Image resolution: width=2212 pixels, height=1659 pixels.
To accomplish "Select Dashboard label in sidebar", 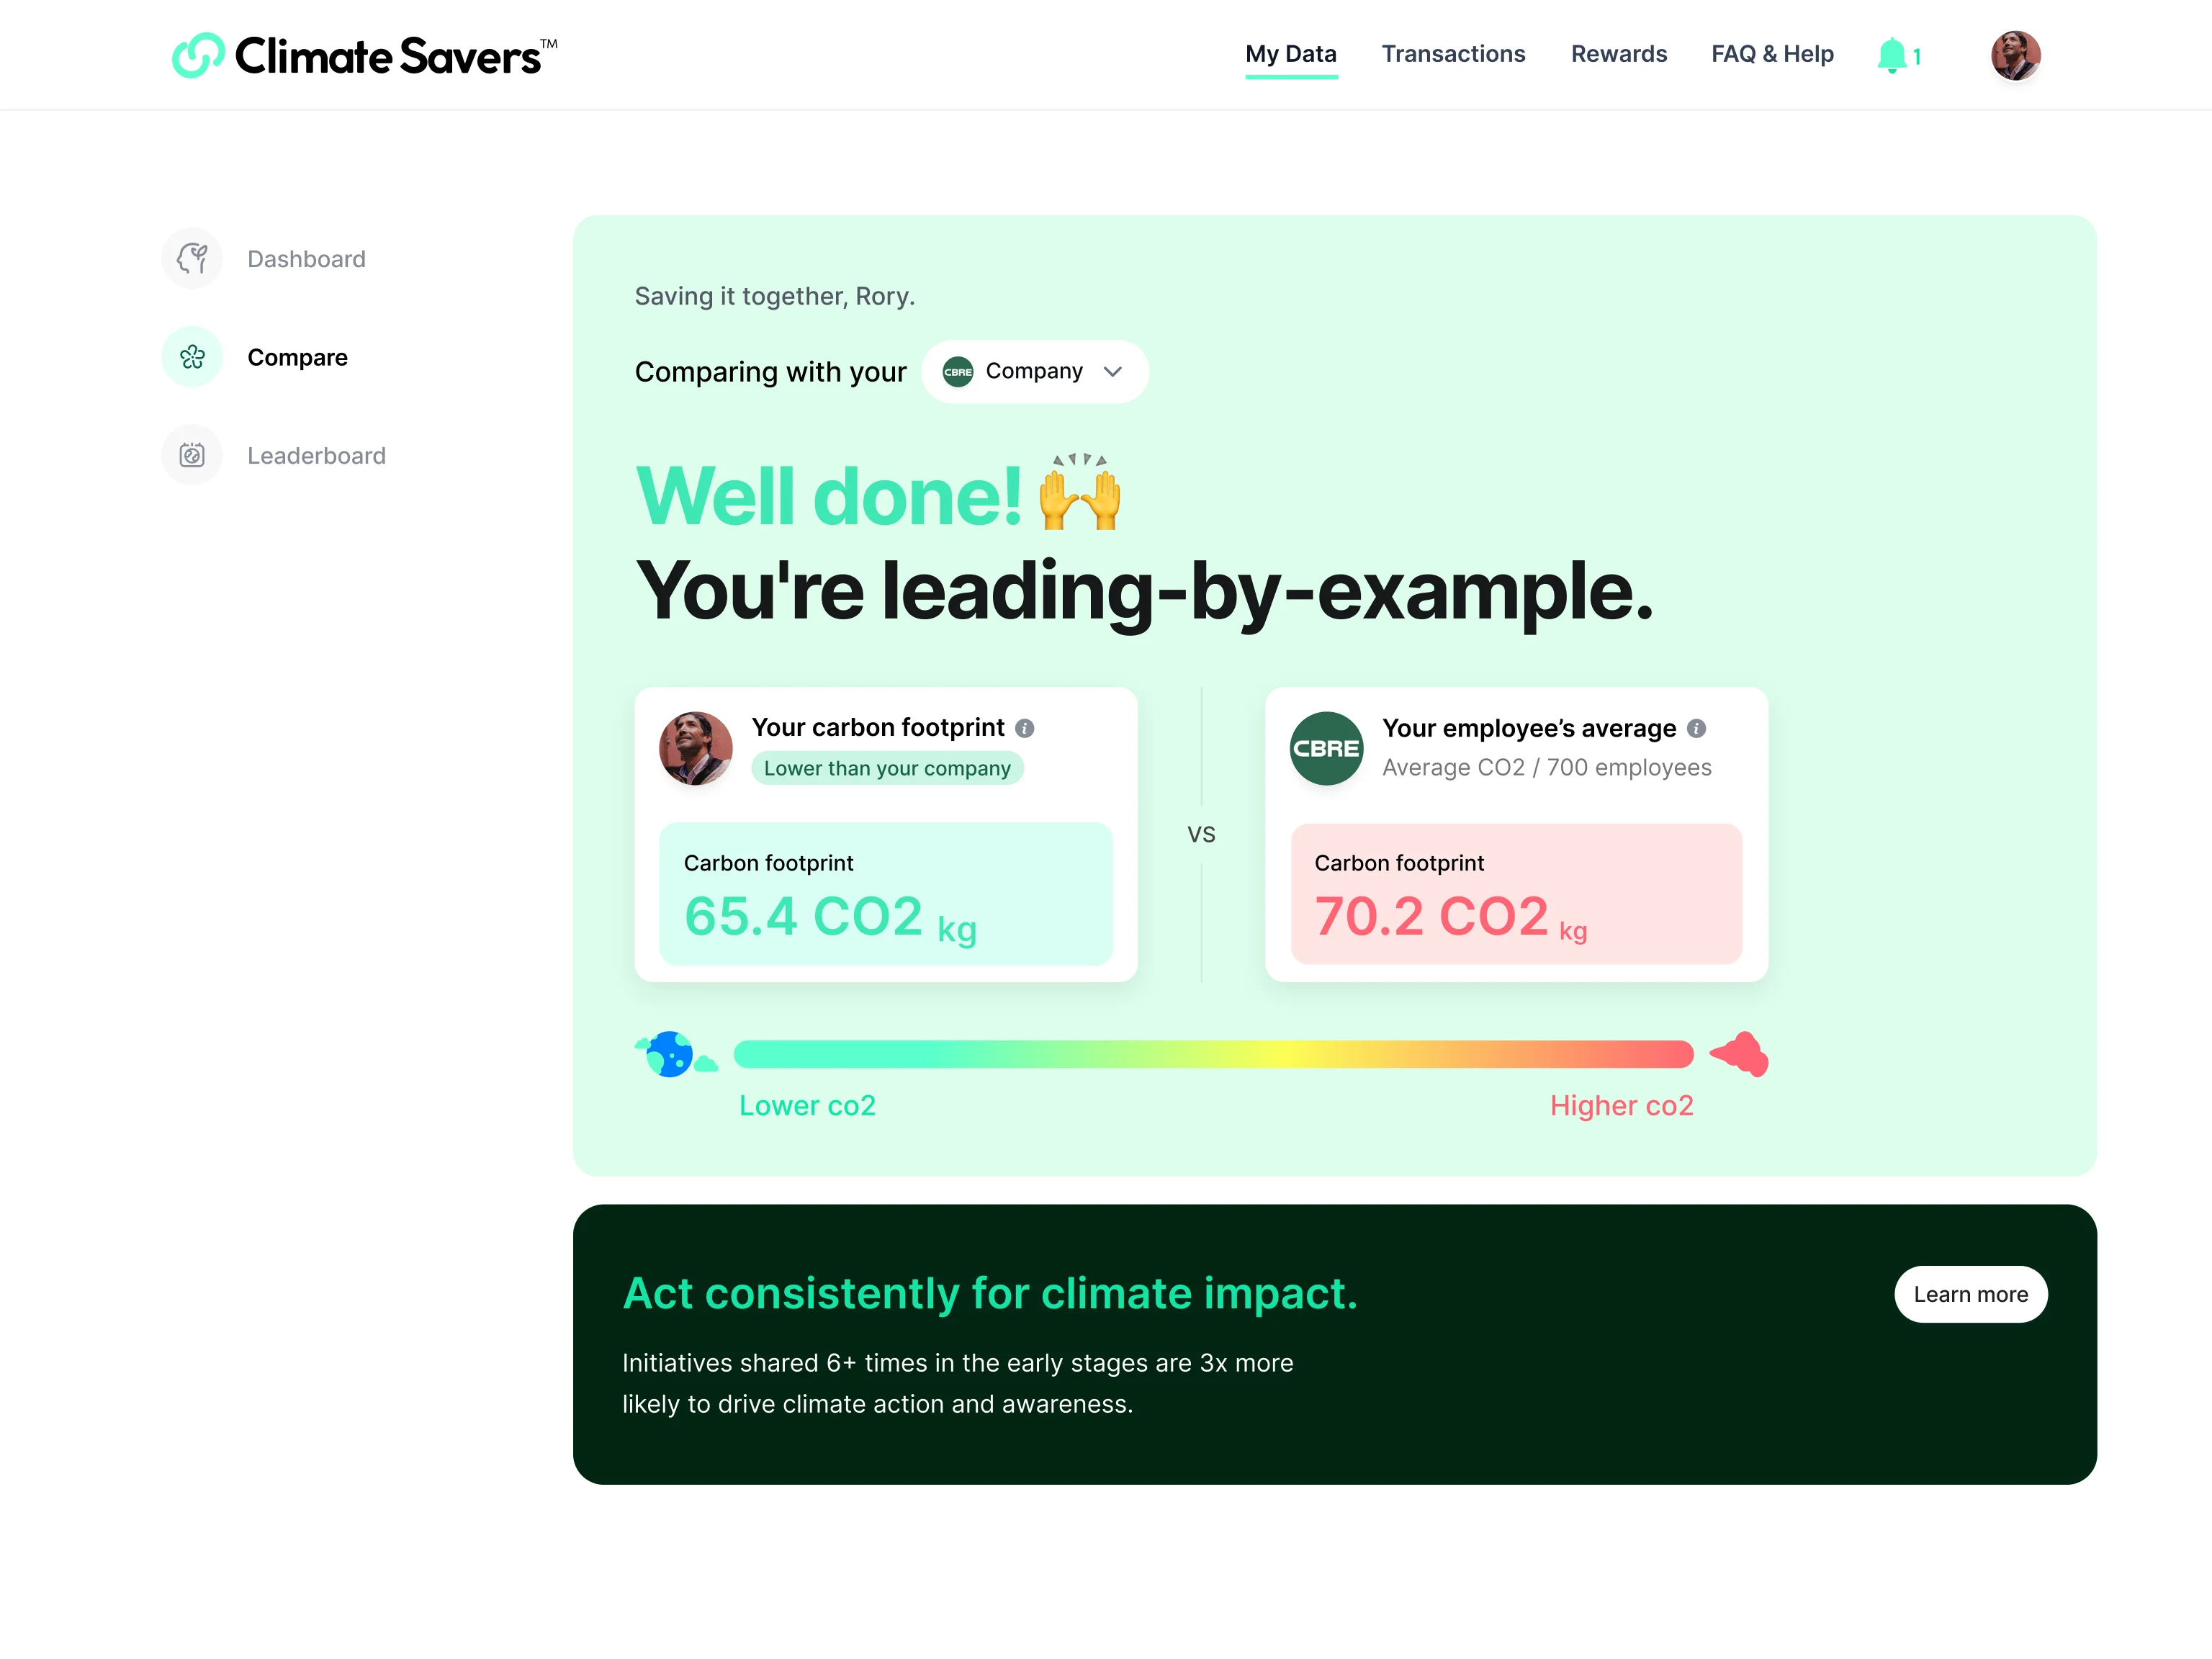I will pyautogui.click(x=306, y=259).
